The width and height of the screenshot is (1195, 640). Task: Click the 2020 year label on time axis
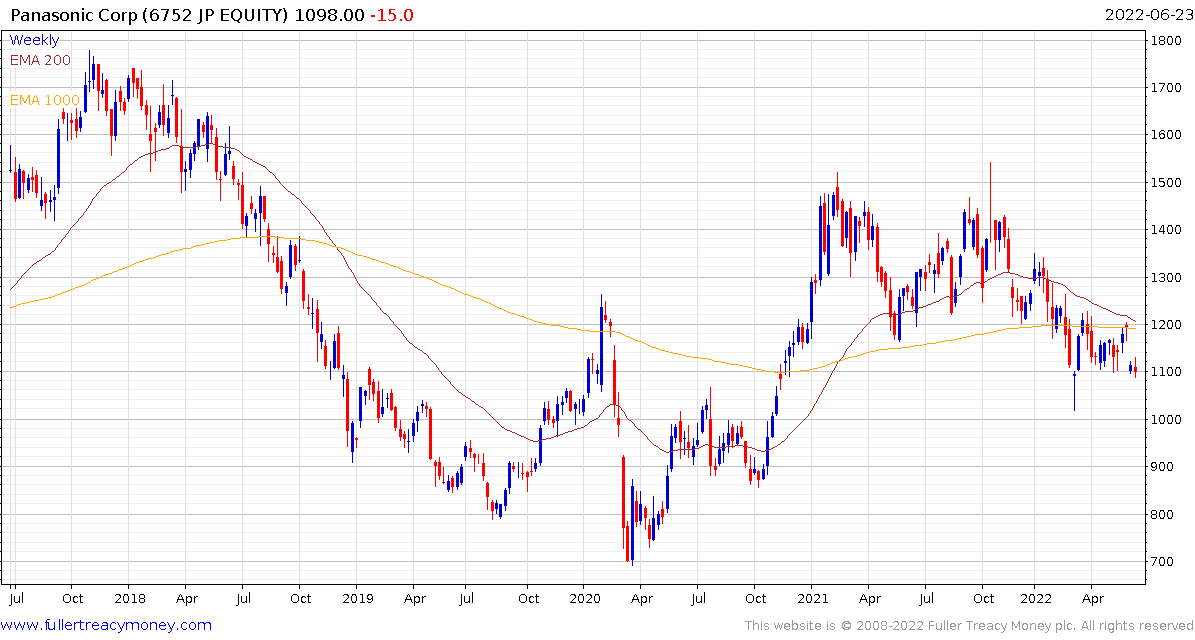pos(584,599)
